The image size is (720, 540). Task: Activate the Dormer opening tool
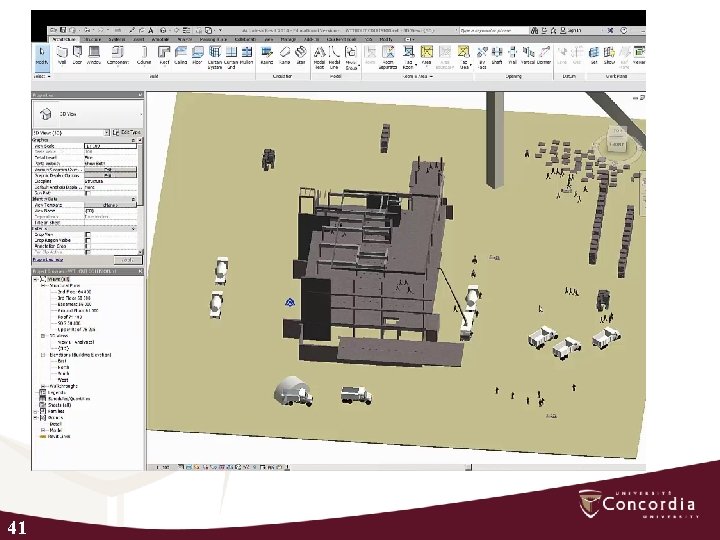click(544, 56)
